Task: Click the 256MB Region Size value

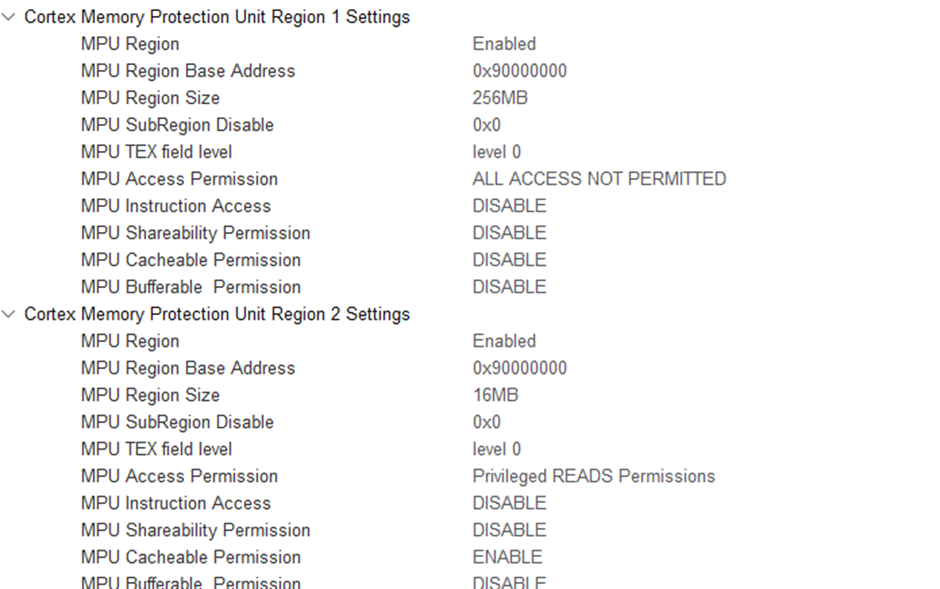Action: (x=500, y=98)
